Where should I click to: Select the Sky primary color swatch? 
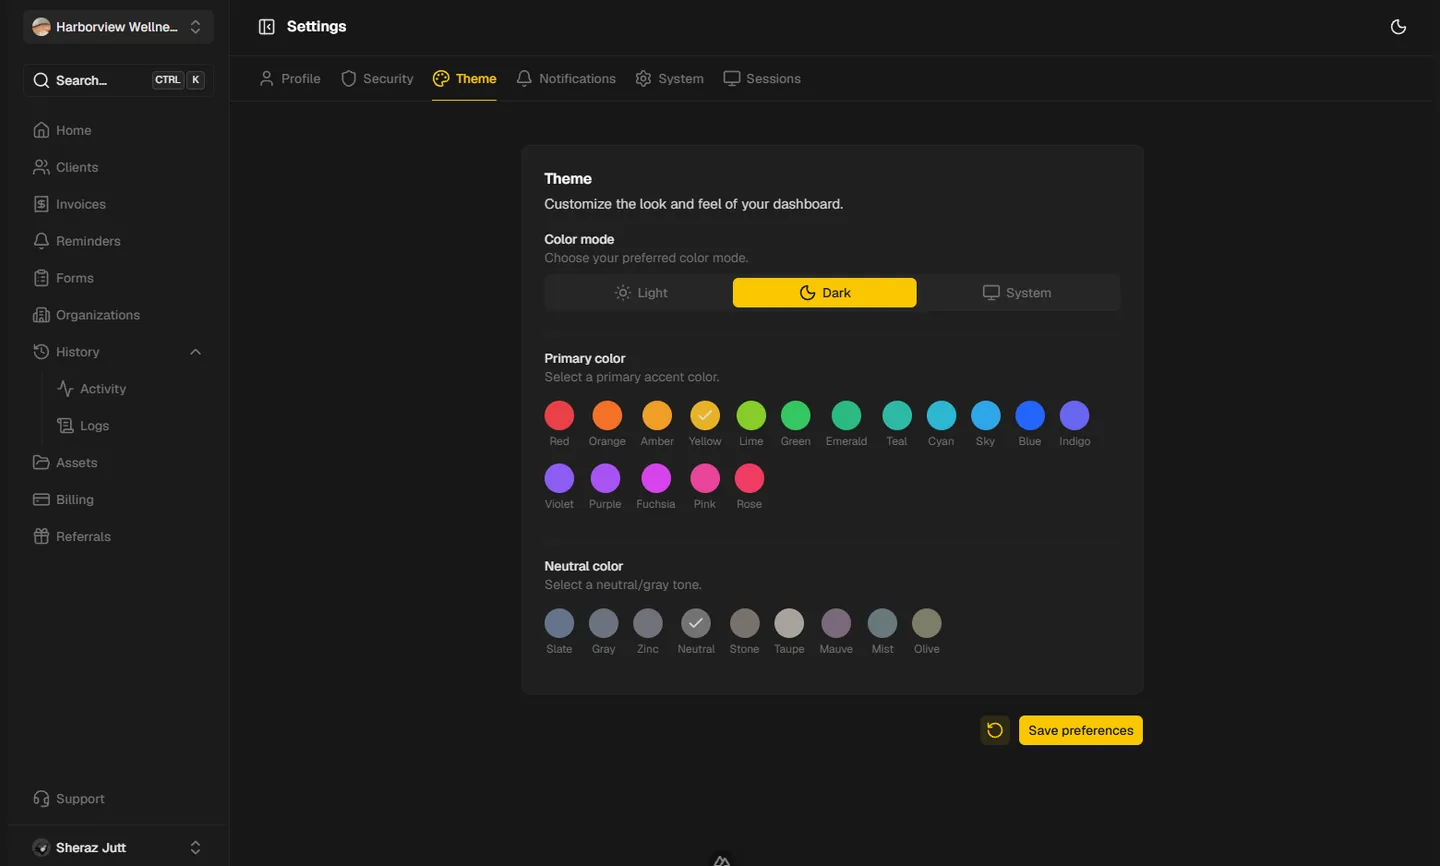pos(986,415)
